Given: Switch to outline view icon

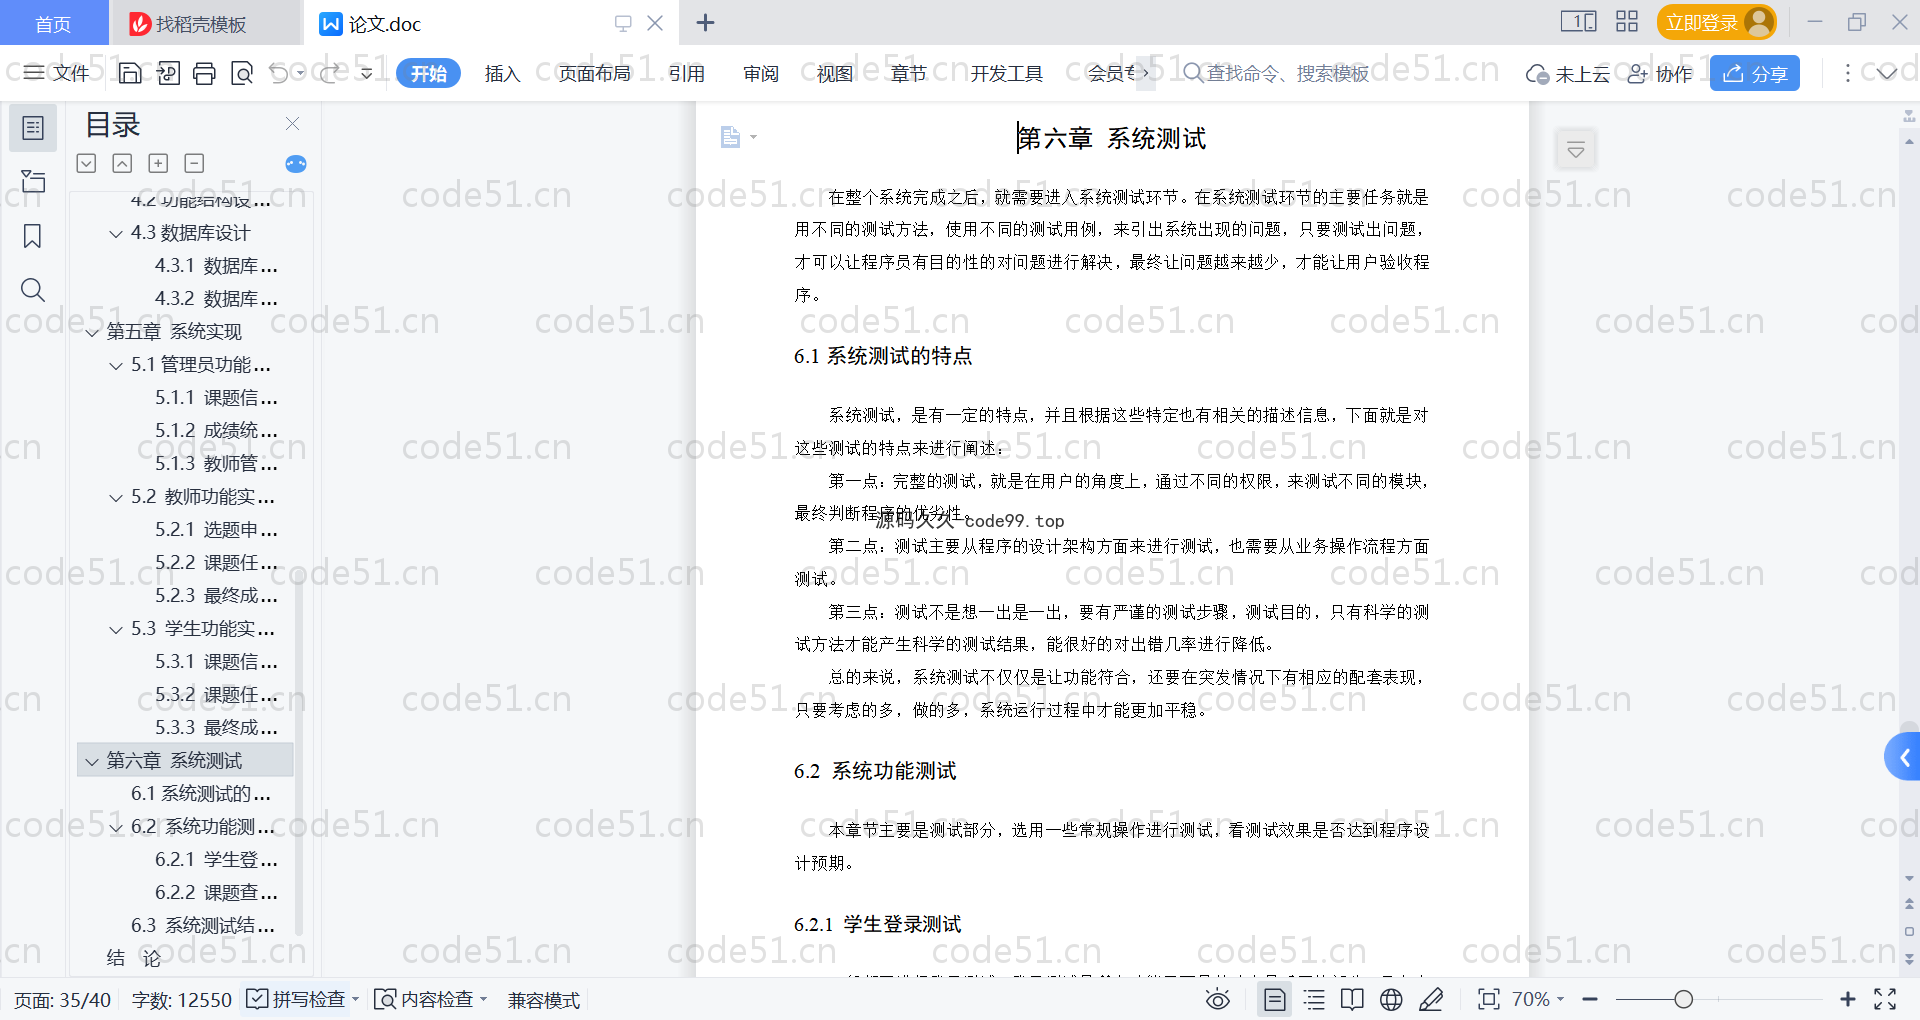Looking at the screenshot, I should 1314,999.
